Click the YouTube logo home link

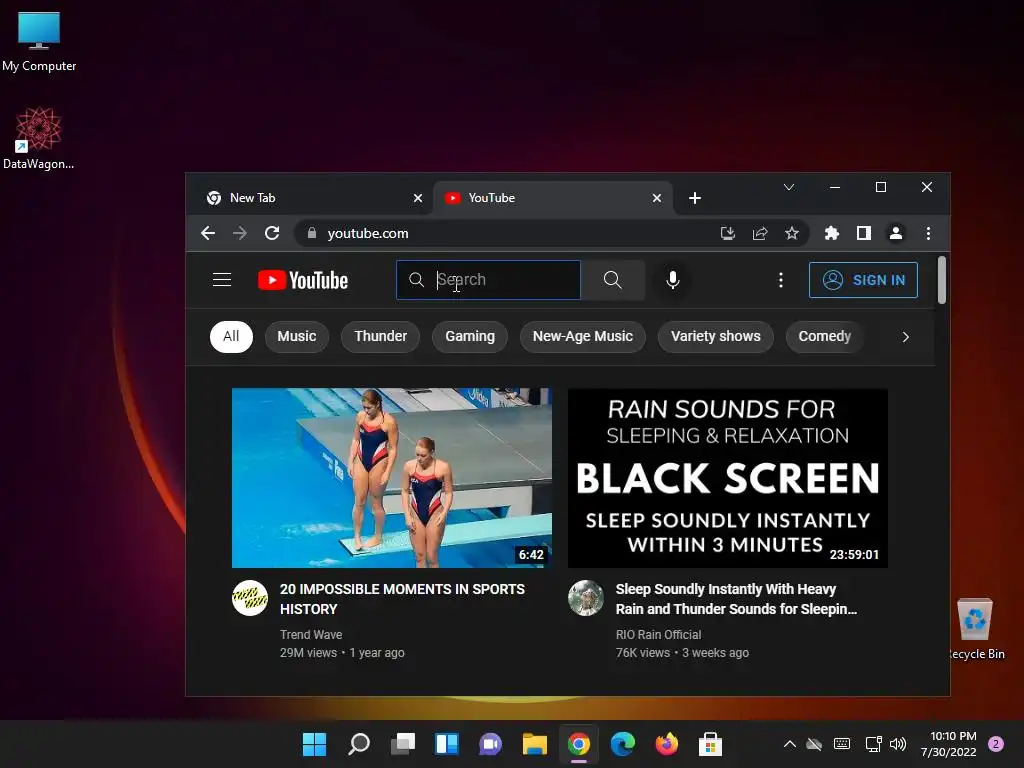303,280
